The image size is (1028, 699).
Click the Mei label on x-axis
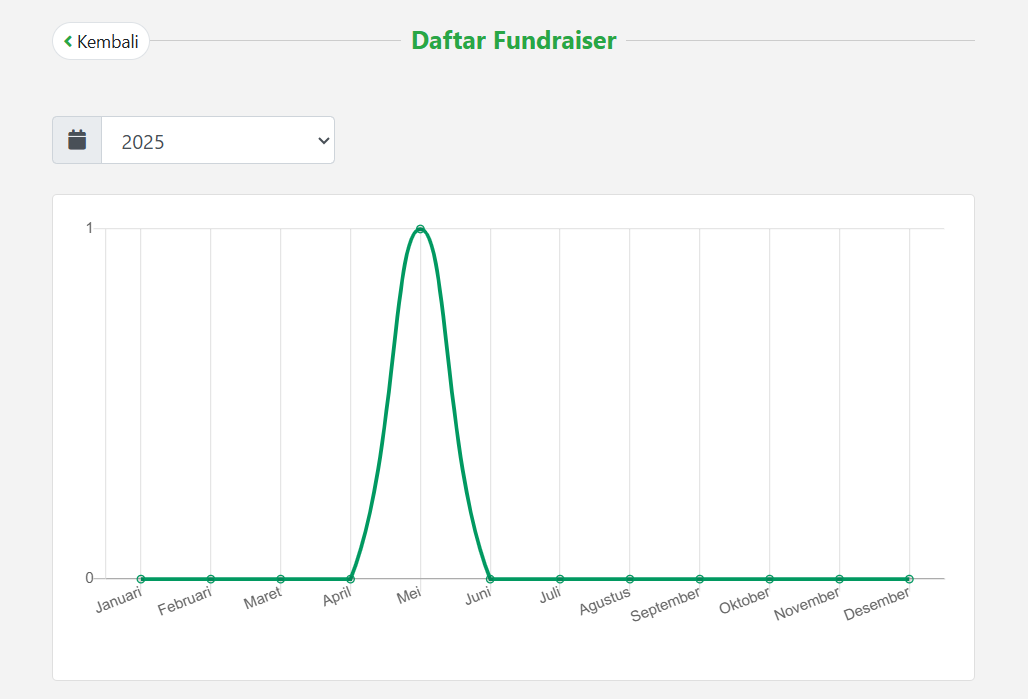click(x=409, y=596)
